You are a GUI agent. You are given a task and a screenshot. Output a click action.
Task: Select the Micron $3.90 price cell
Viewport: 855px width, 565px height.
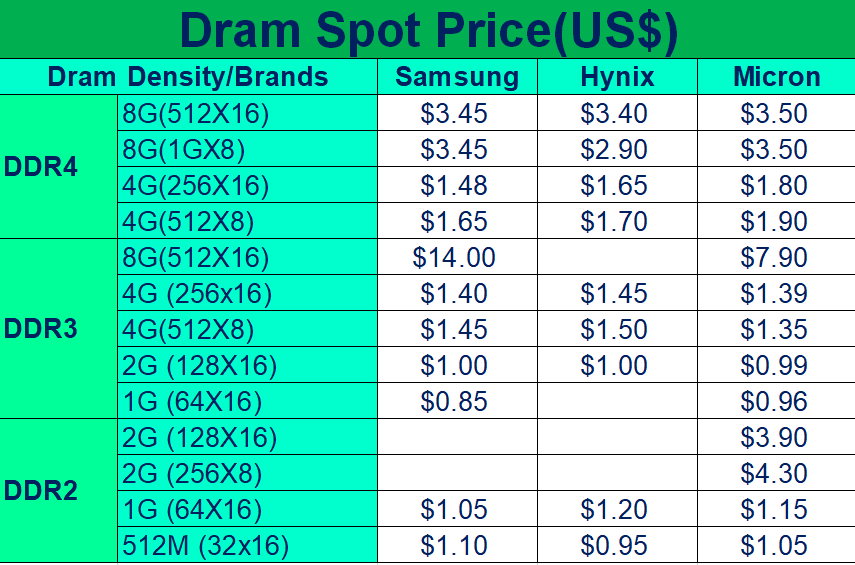coord(776,437)
